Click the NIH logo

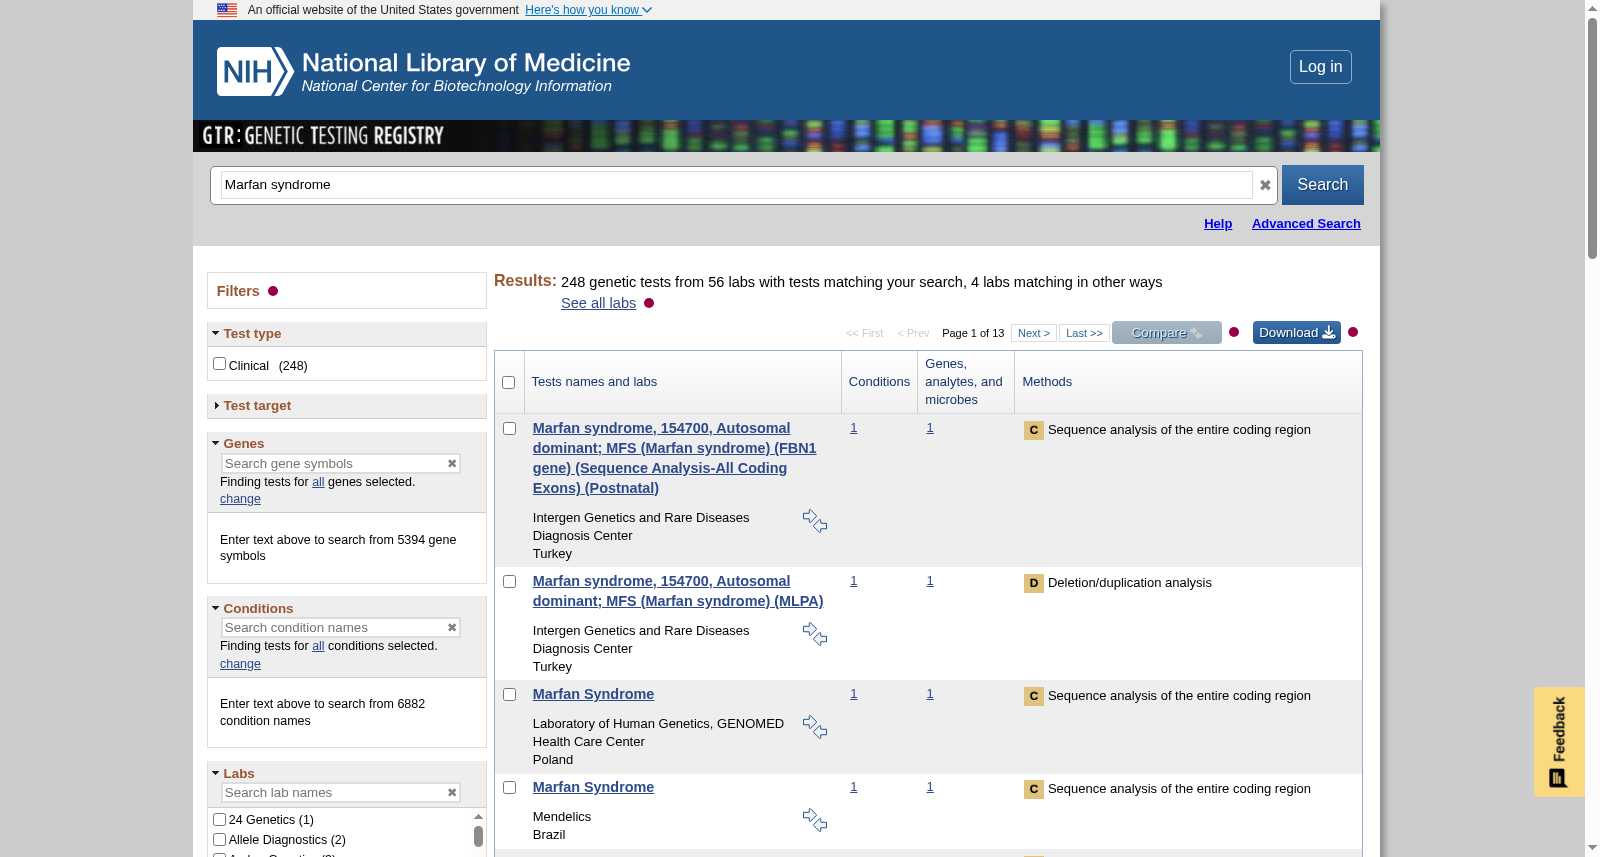[255, 71]
